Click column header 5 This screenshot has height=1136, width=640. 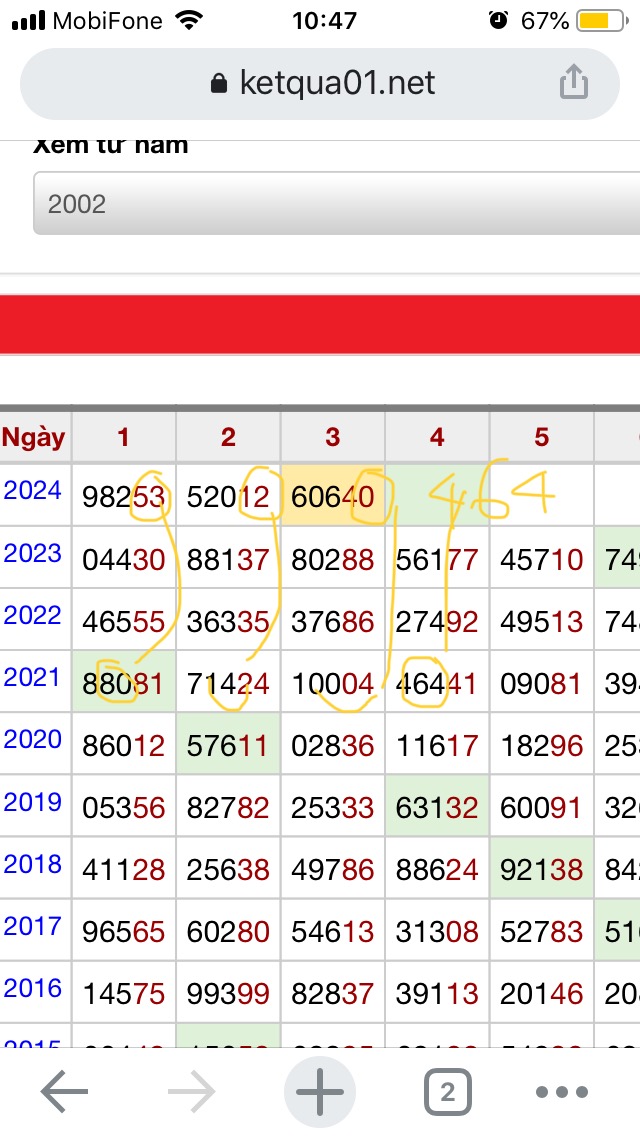[541, 438]
